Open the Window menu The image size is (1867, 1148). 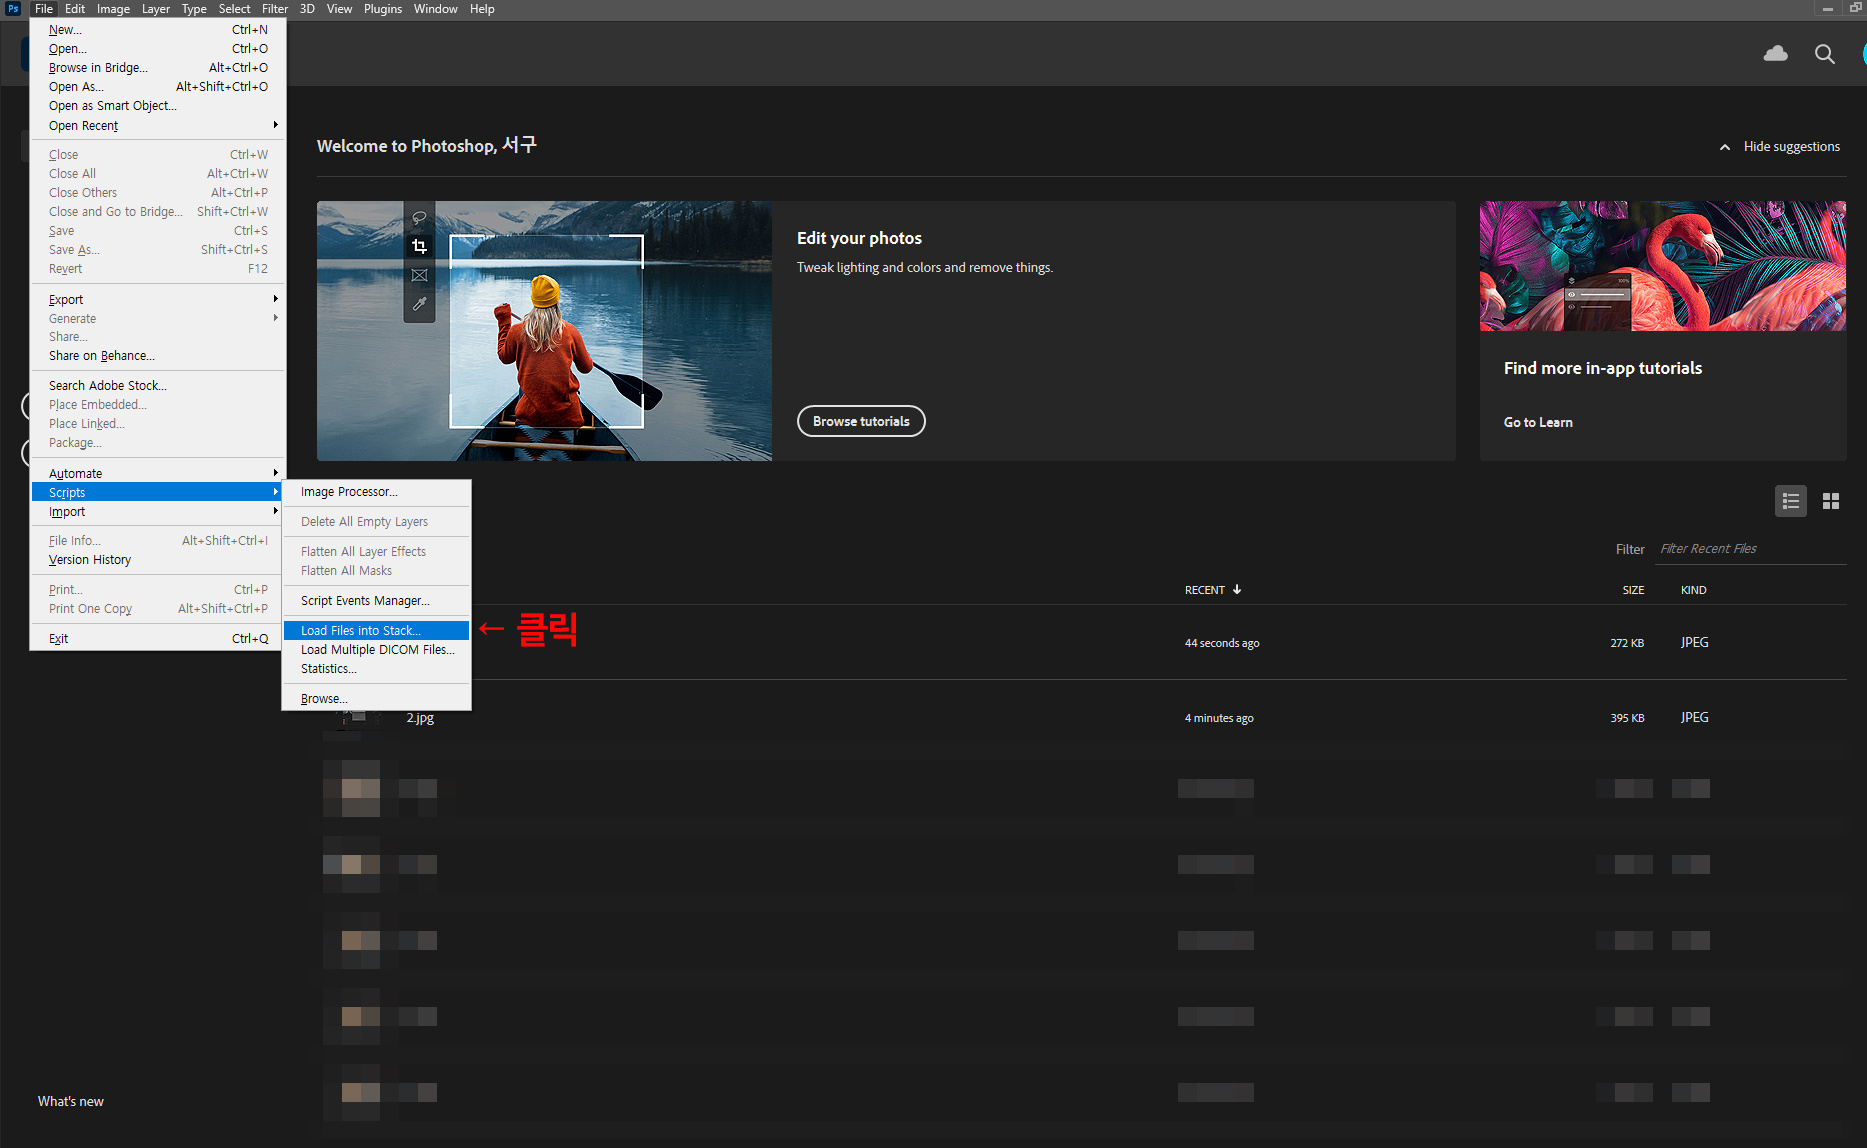(435, 9)
